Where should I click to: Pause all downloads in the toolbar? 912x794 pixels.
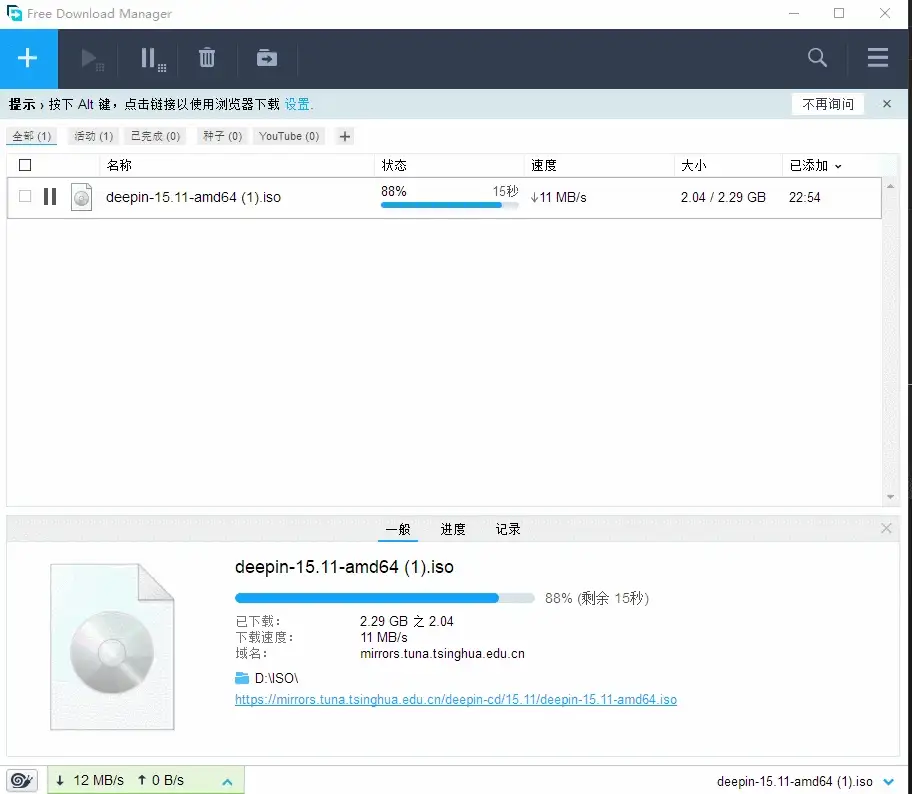pyautogui.click(x=153, y=59)
